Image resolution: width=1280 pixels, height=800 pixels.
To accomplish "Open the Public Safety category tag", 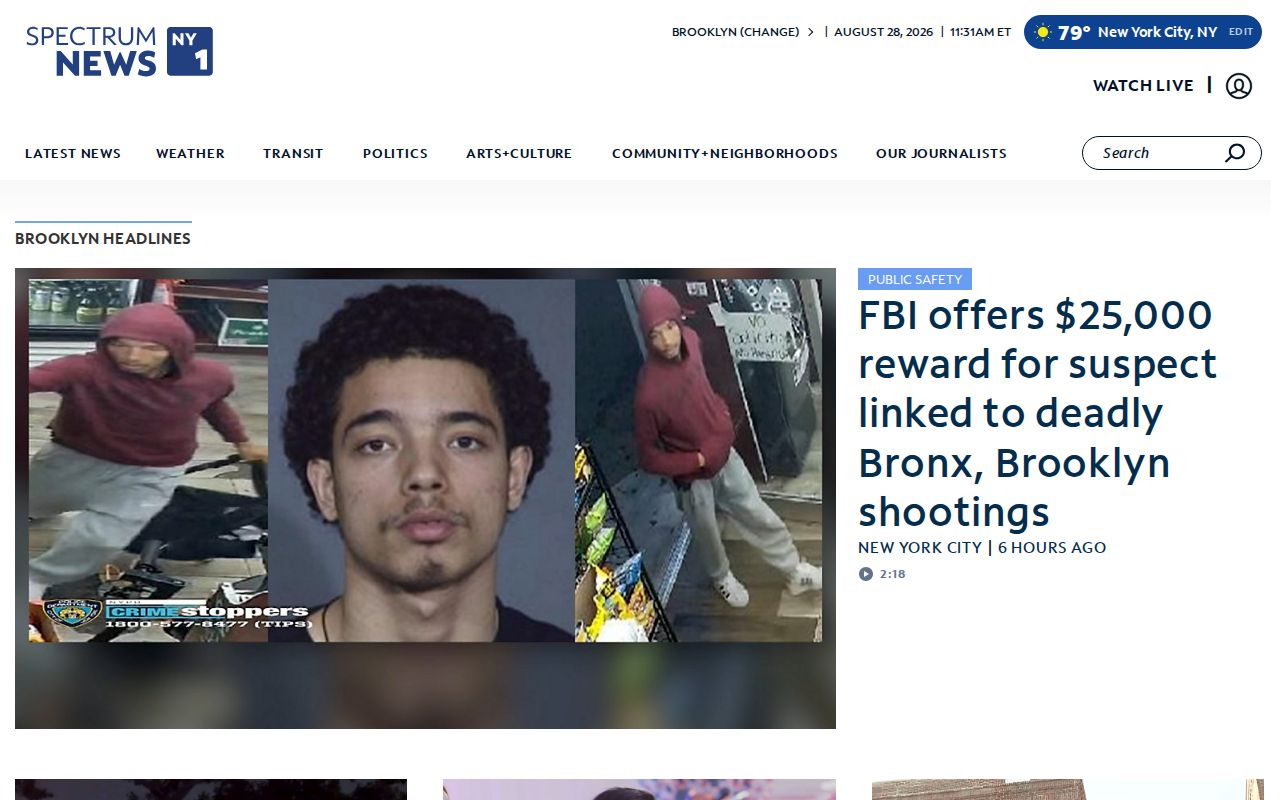I will 915,280.
